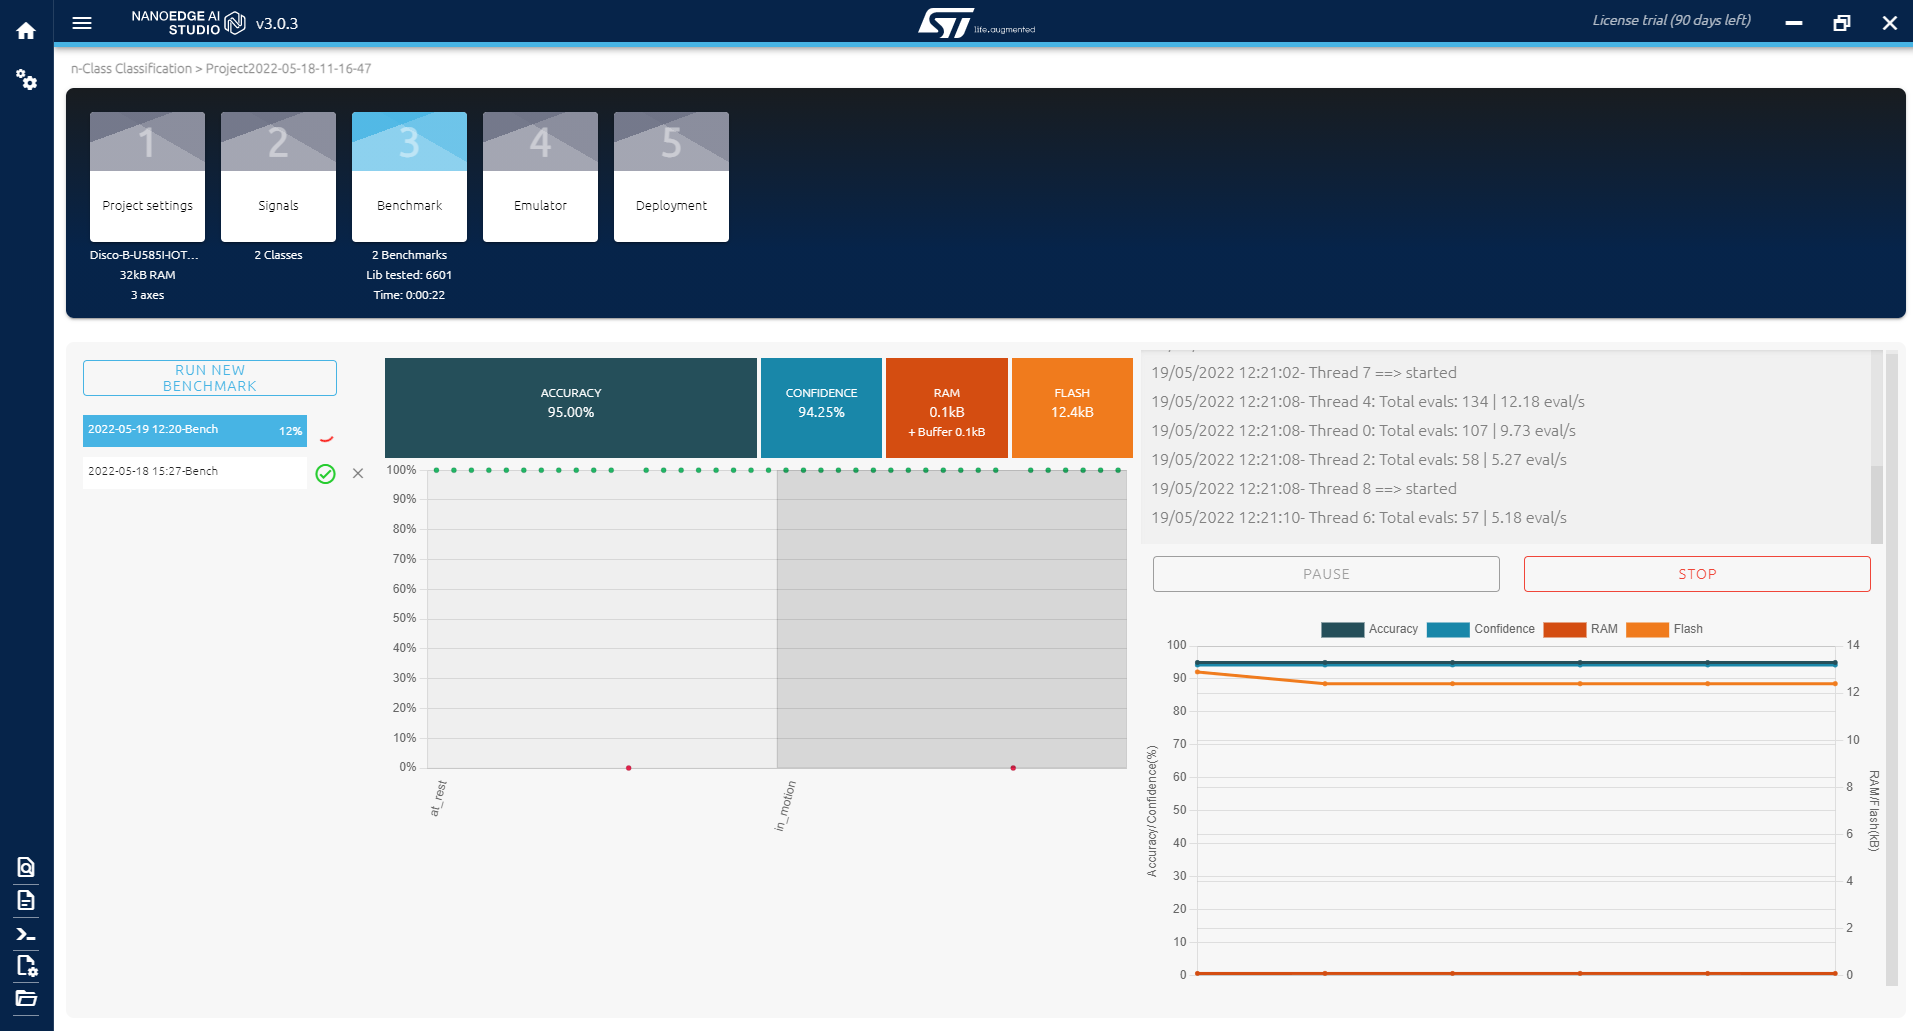Image resolution: width=1913 pixels, height=1031 pixels.
Task: Start a new benchmark run
Action: (209, 377)
